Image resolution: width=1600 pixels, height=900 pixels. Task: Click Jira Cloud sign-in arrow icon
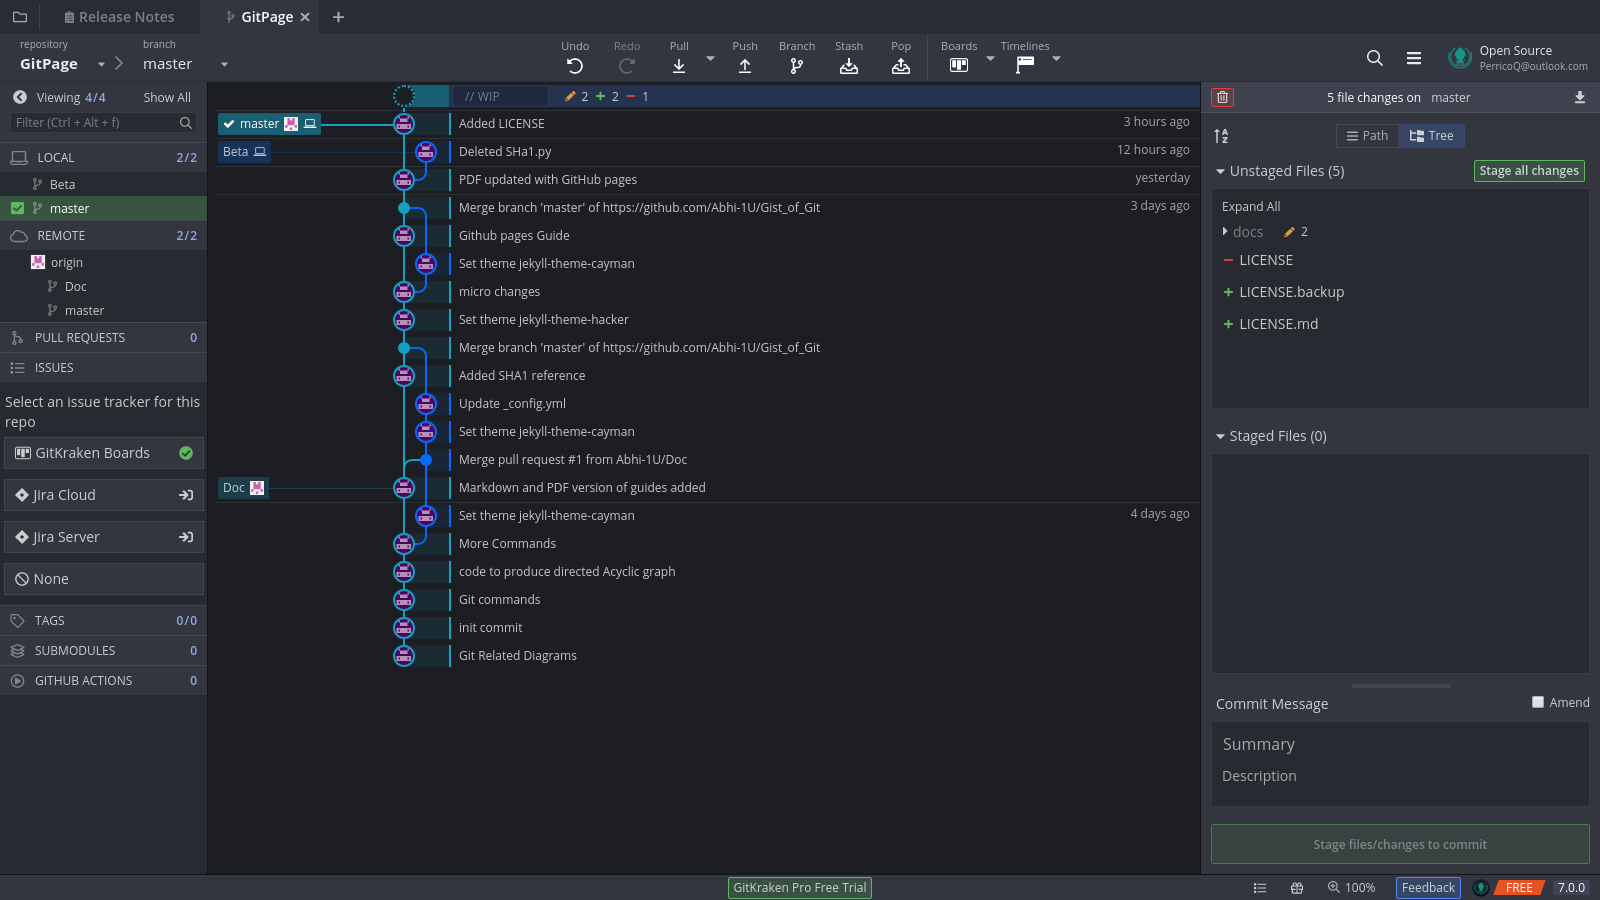(186, 495)
